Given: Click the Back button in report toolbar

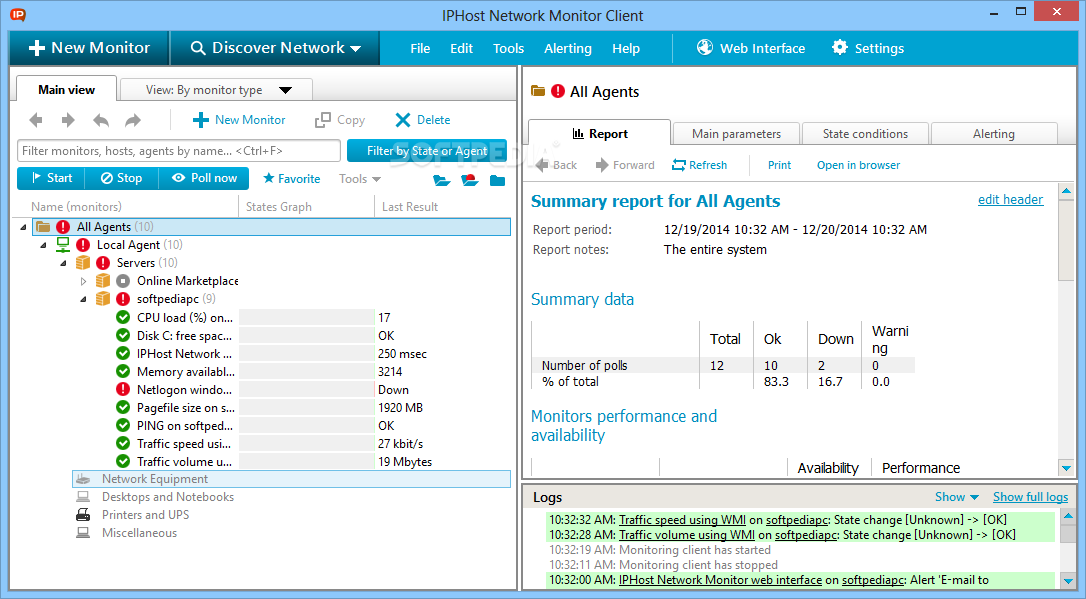Looking at the screenshot, I should coord(556,165).
